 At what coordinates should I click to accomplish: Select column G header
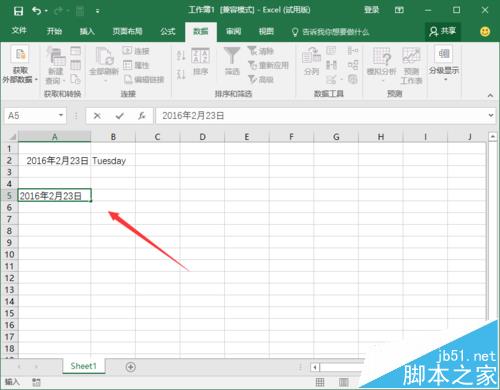coord(336,137)
